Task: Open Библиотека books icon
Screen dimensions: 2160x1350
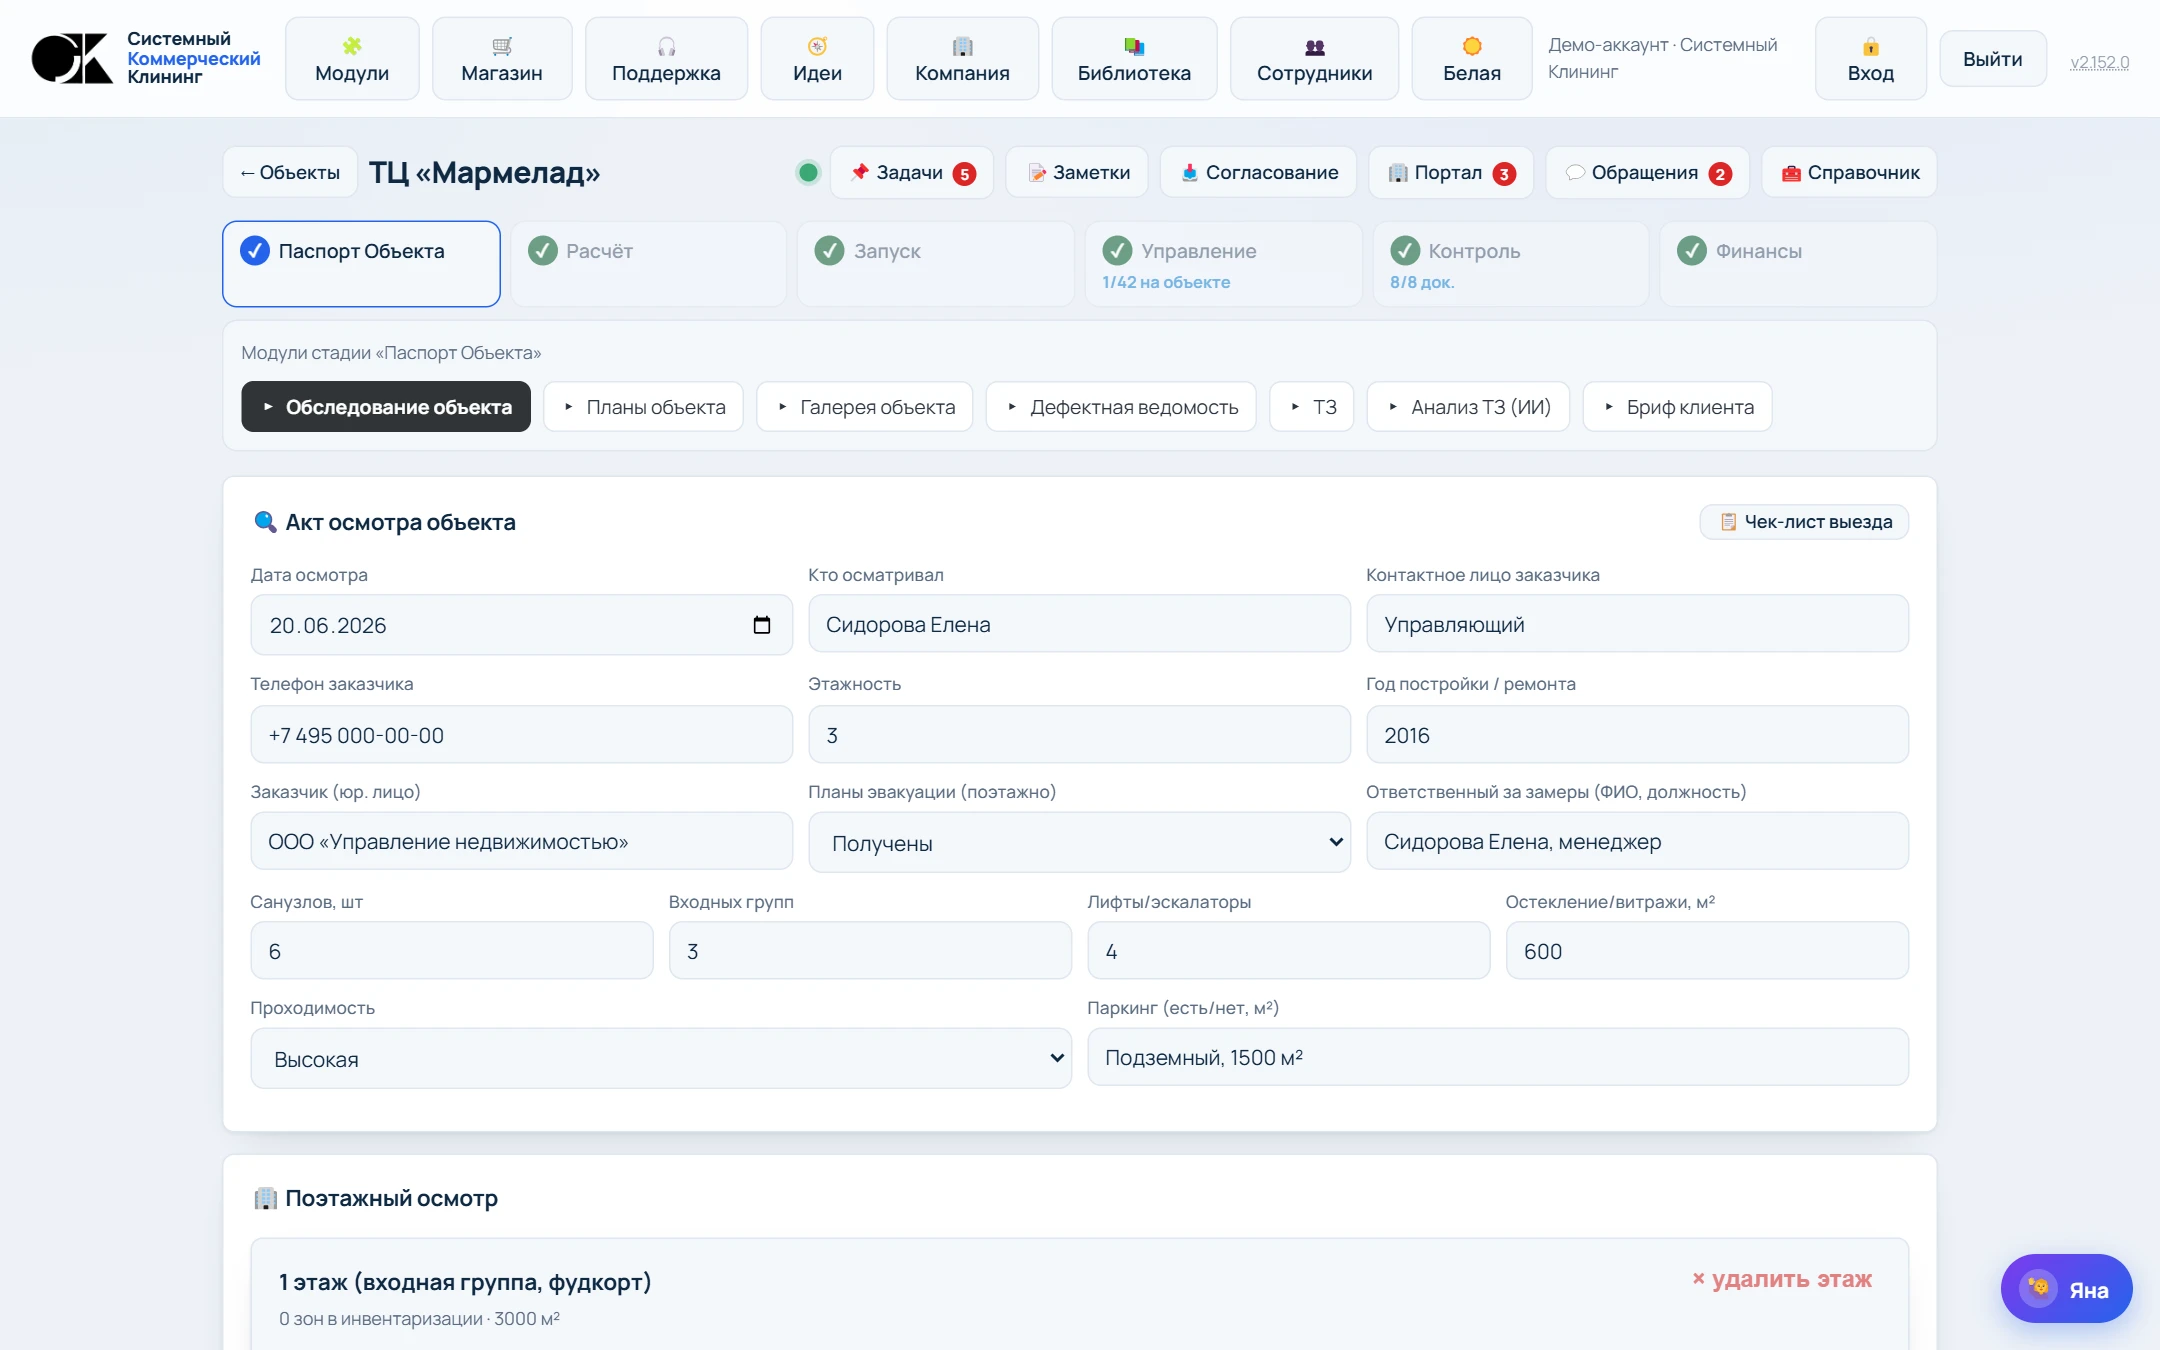Action: pos(1134,46)
